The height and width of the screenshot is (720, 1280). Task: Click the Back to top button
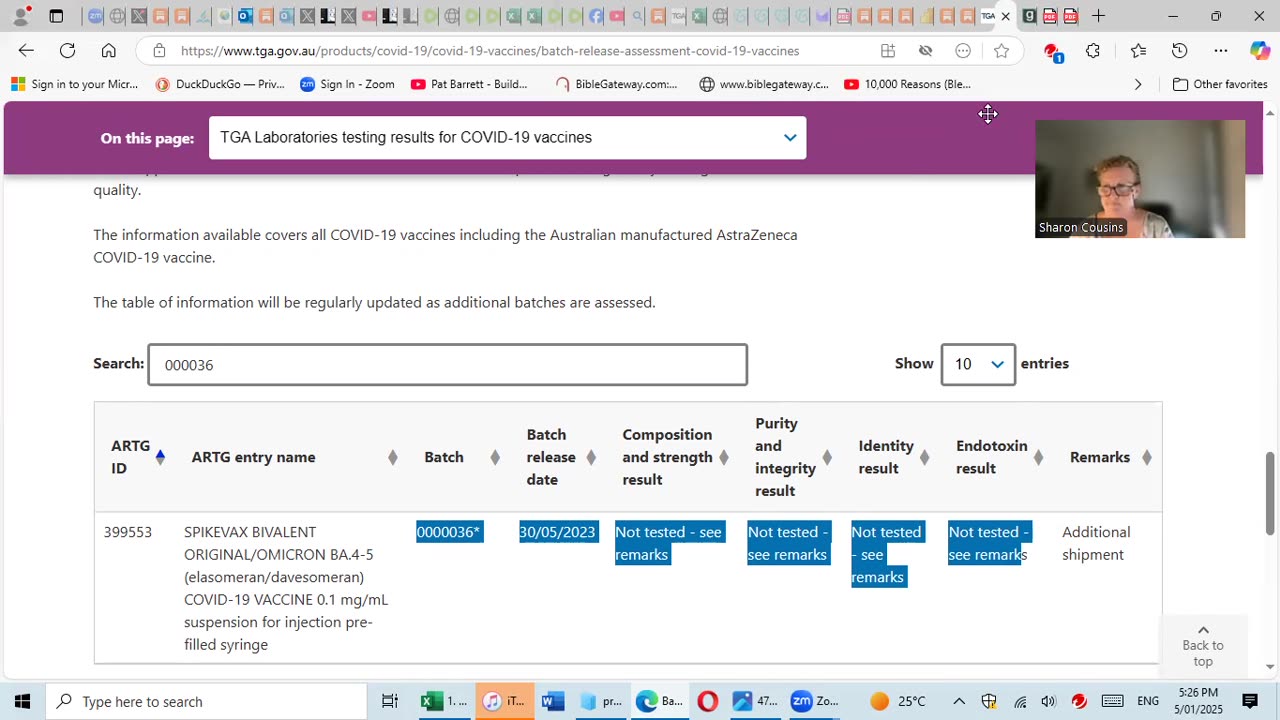(1203, 645)
